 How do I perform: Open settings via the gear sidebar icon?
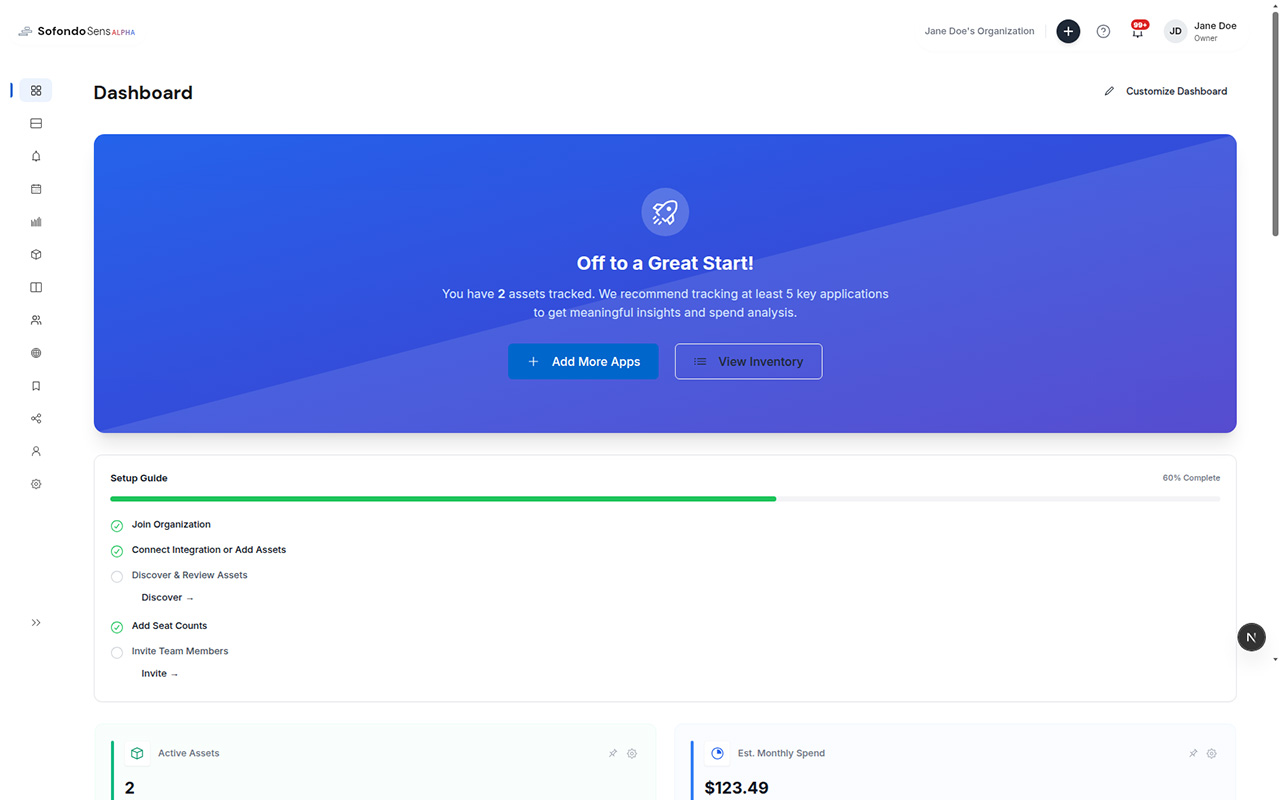click(x=35, y=484)
